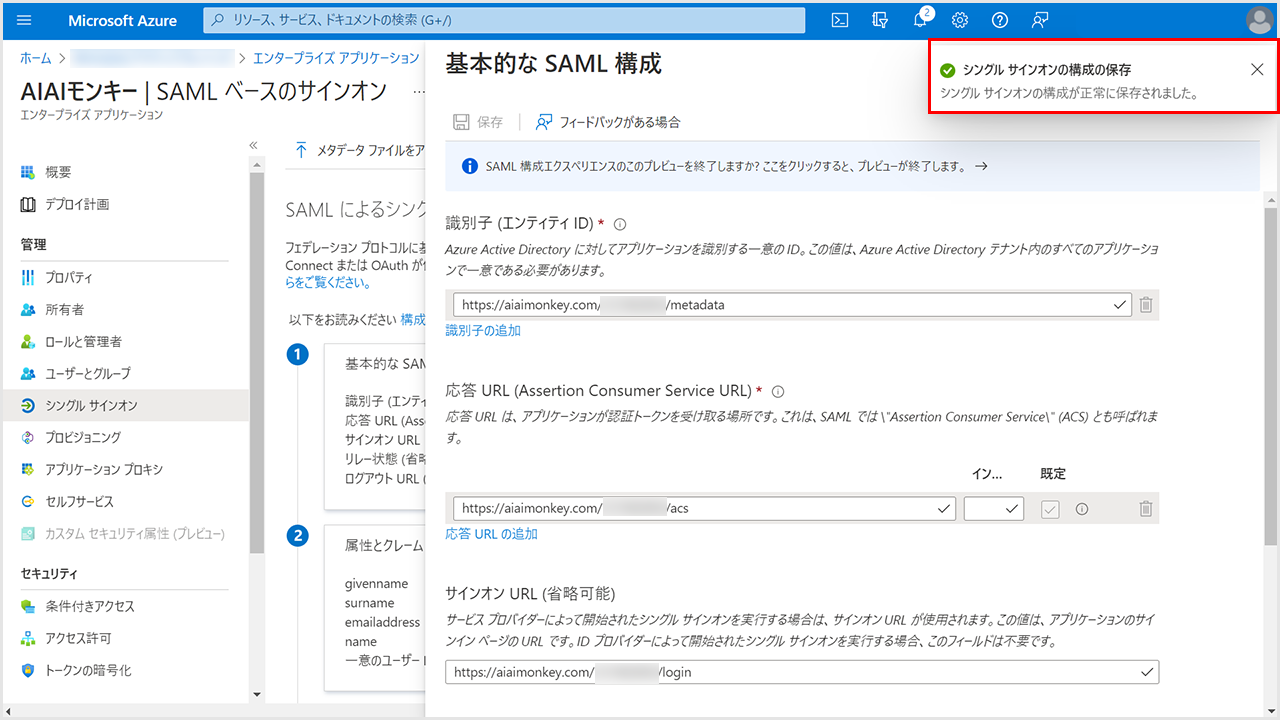Delete the entity ID with trash icon
The width and height of the screenshot is (1280, 720).
tap(1146, 305)
